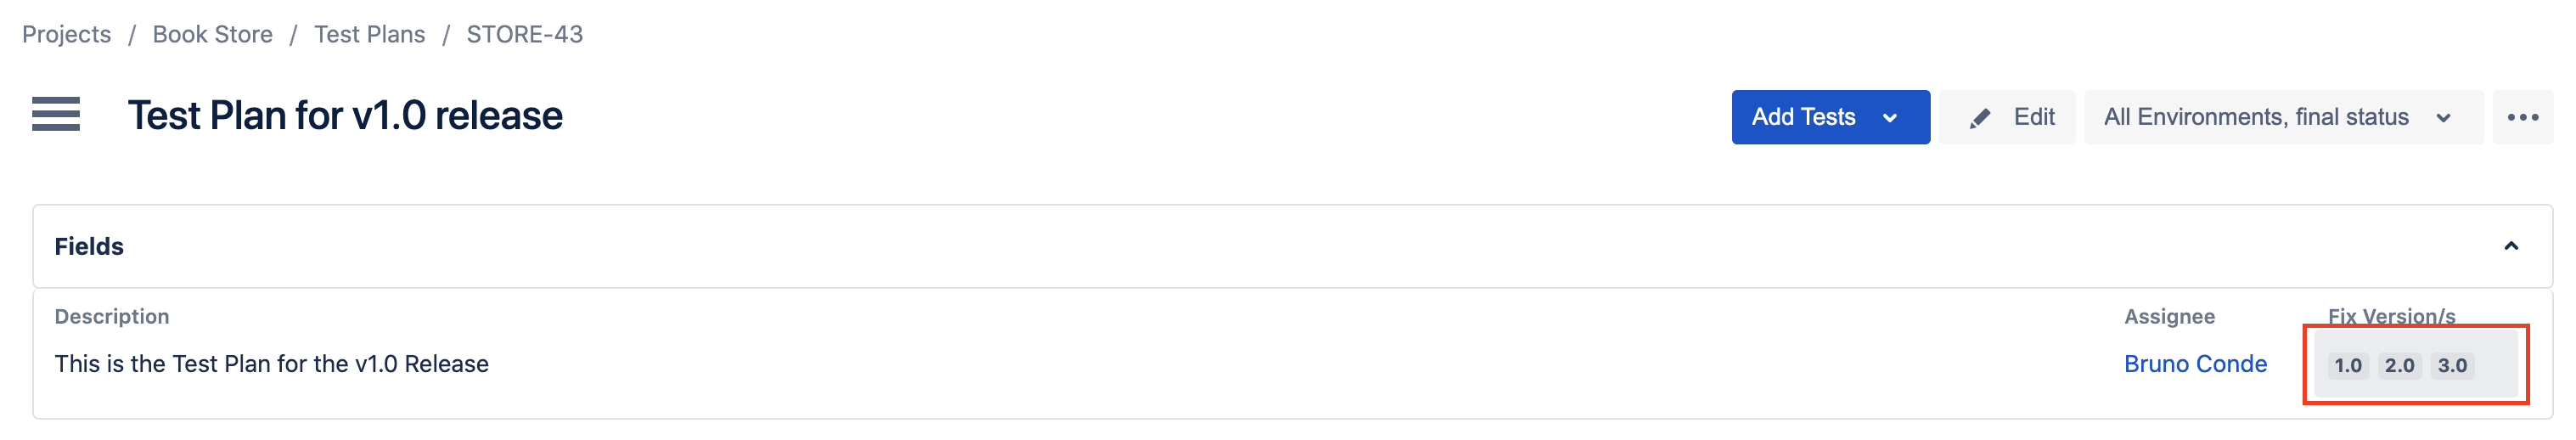Expand the Add Tests dropdown arrow

(1889, 118)
